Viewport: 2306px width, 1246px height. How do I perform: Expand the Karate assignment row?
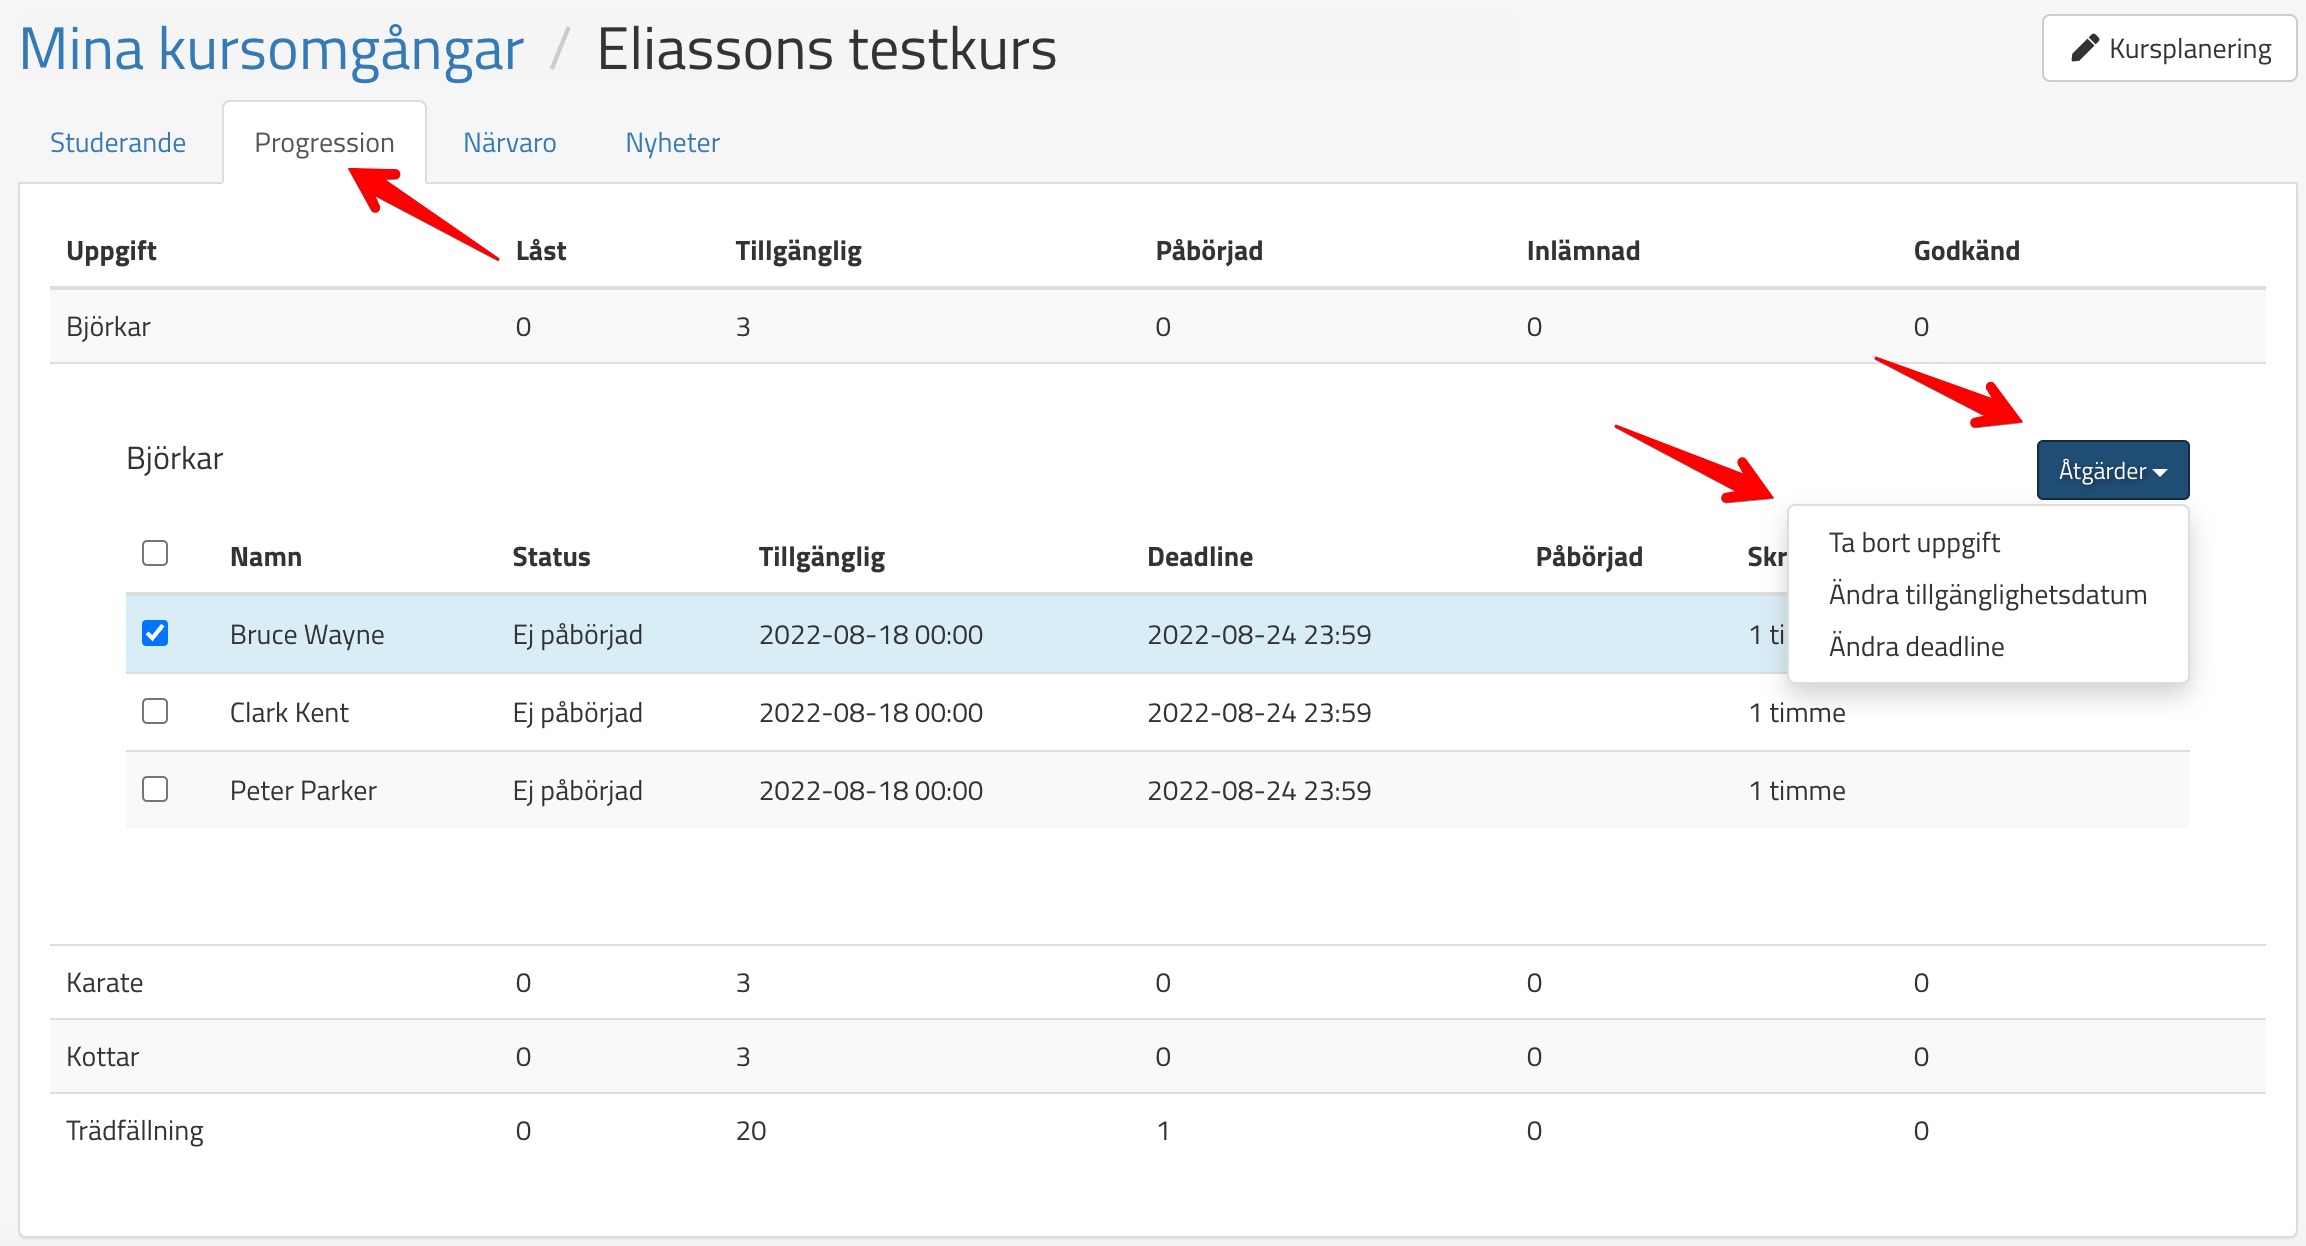coord(104,982)
